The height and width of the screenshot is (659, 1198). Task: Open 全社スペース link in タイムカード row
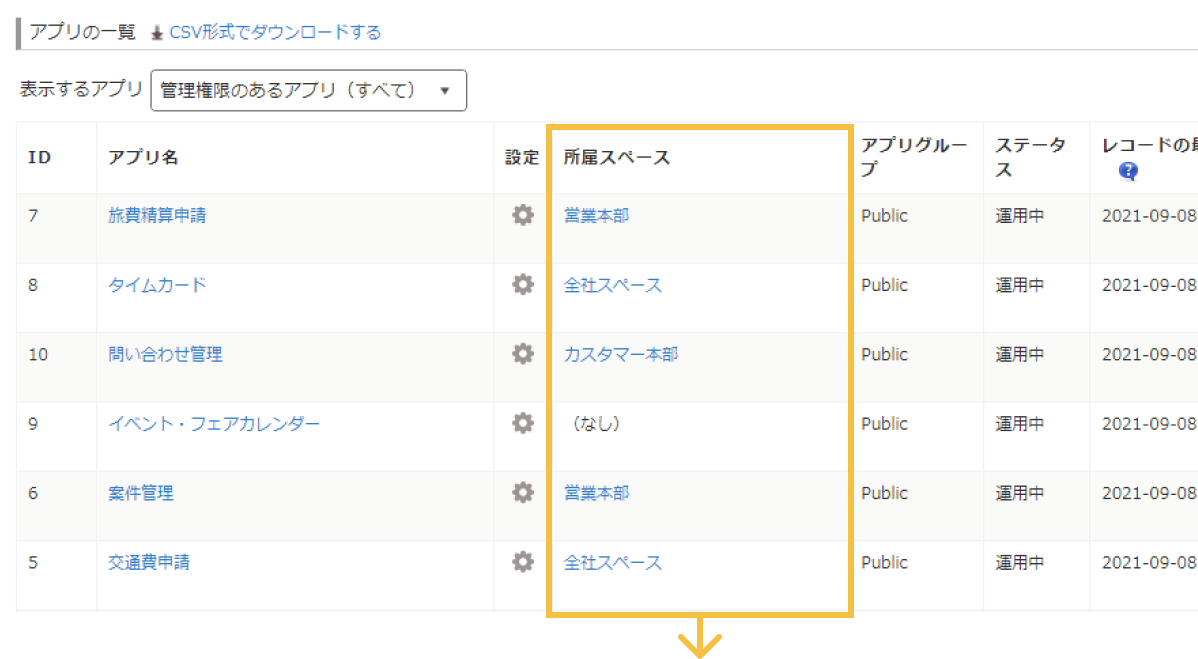[x=612, y=285]
